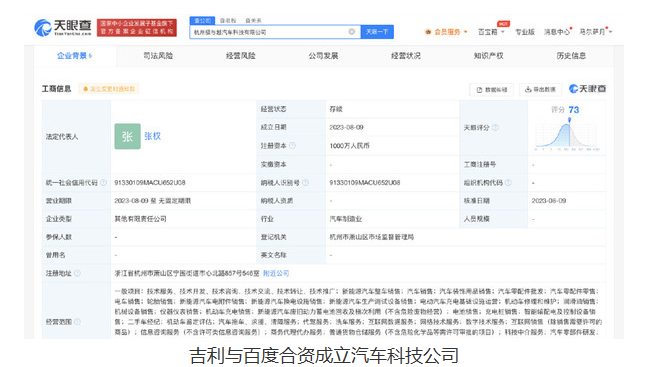This screenshot has width=655, height=367.
Task: Click taxpayer ID 91330109MACU652U08 beside 纳税人识别号
Action: click(365, 182)
